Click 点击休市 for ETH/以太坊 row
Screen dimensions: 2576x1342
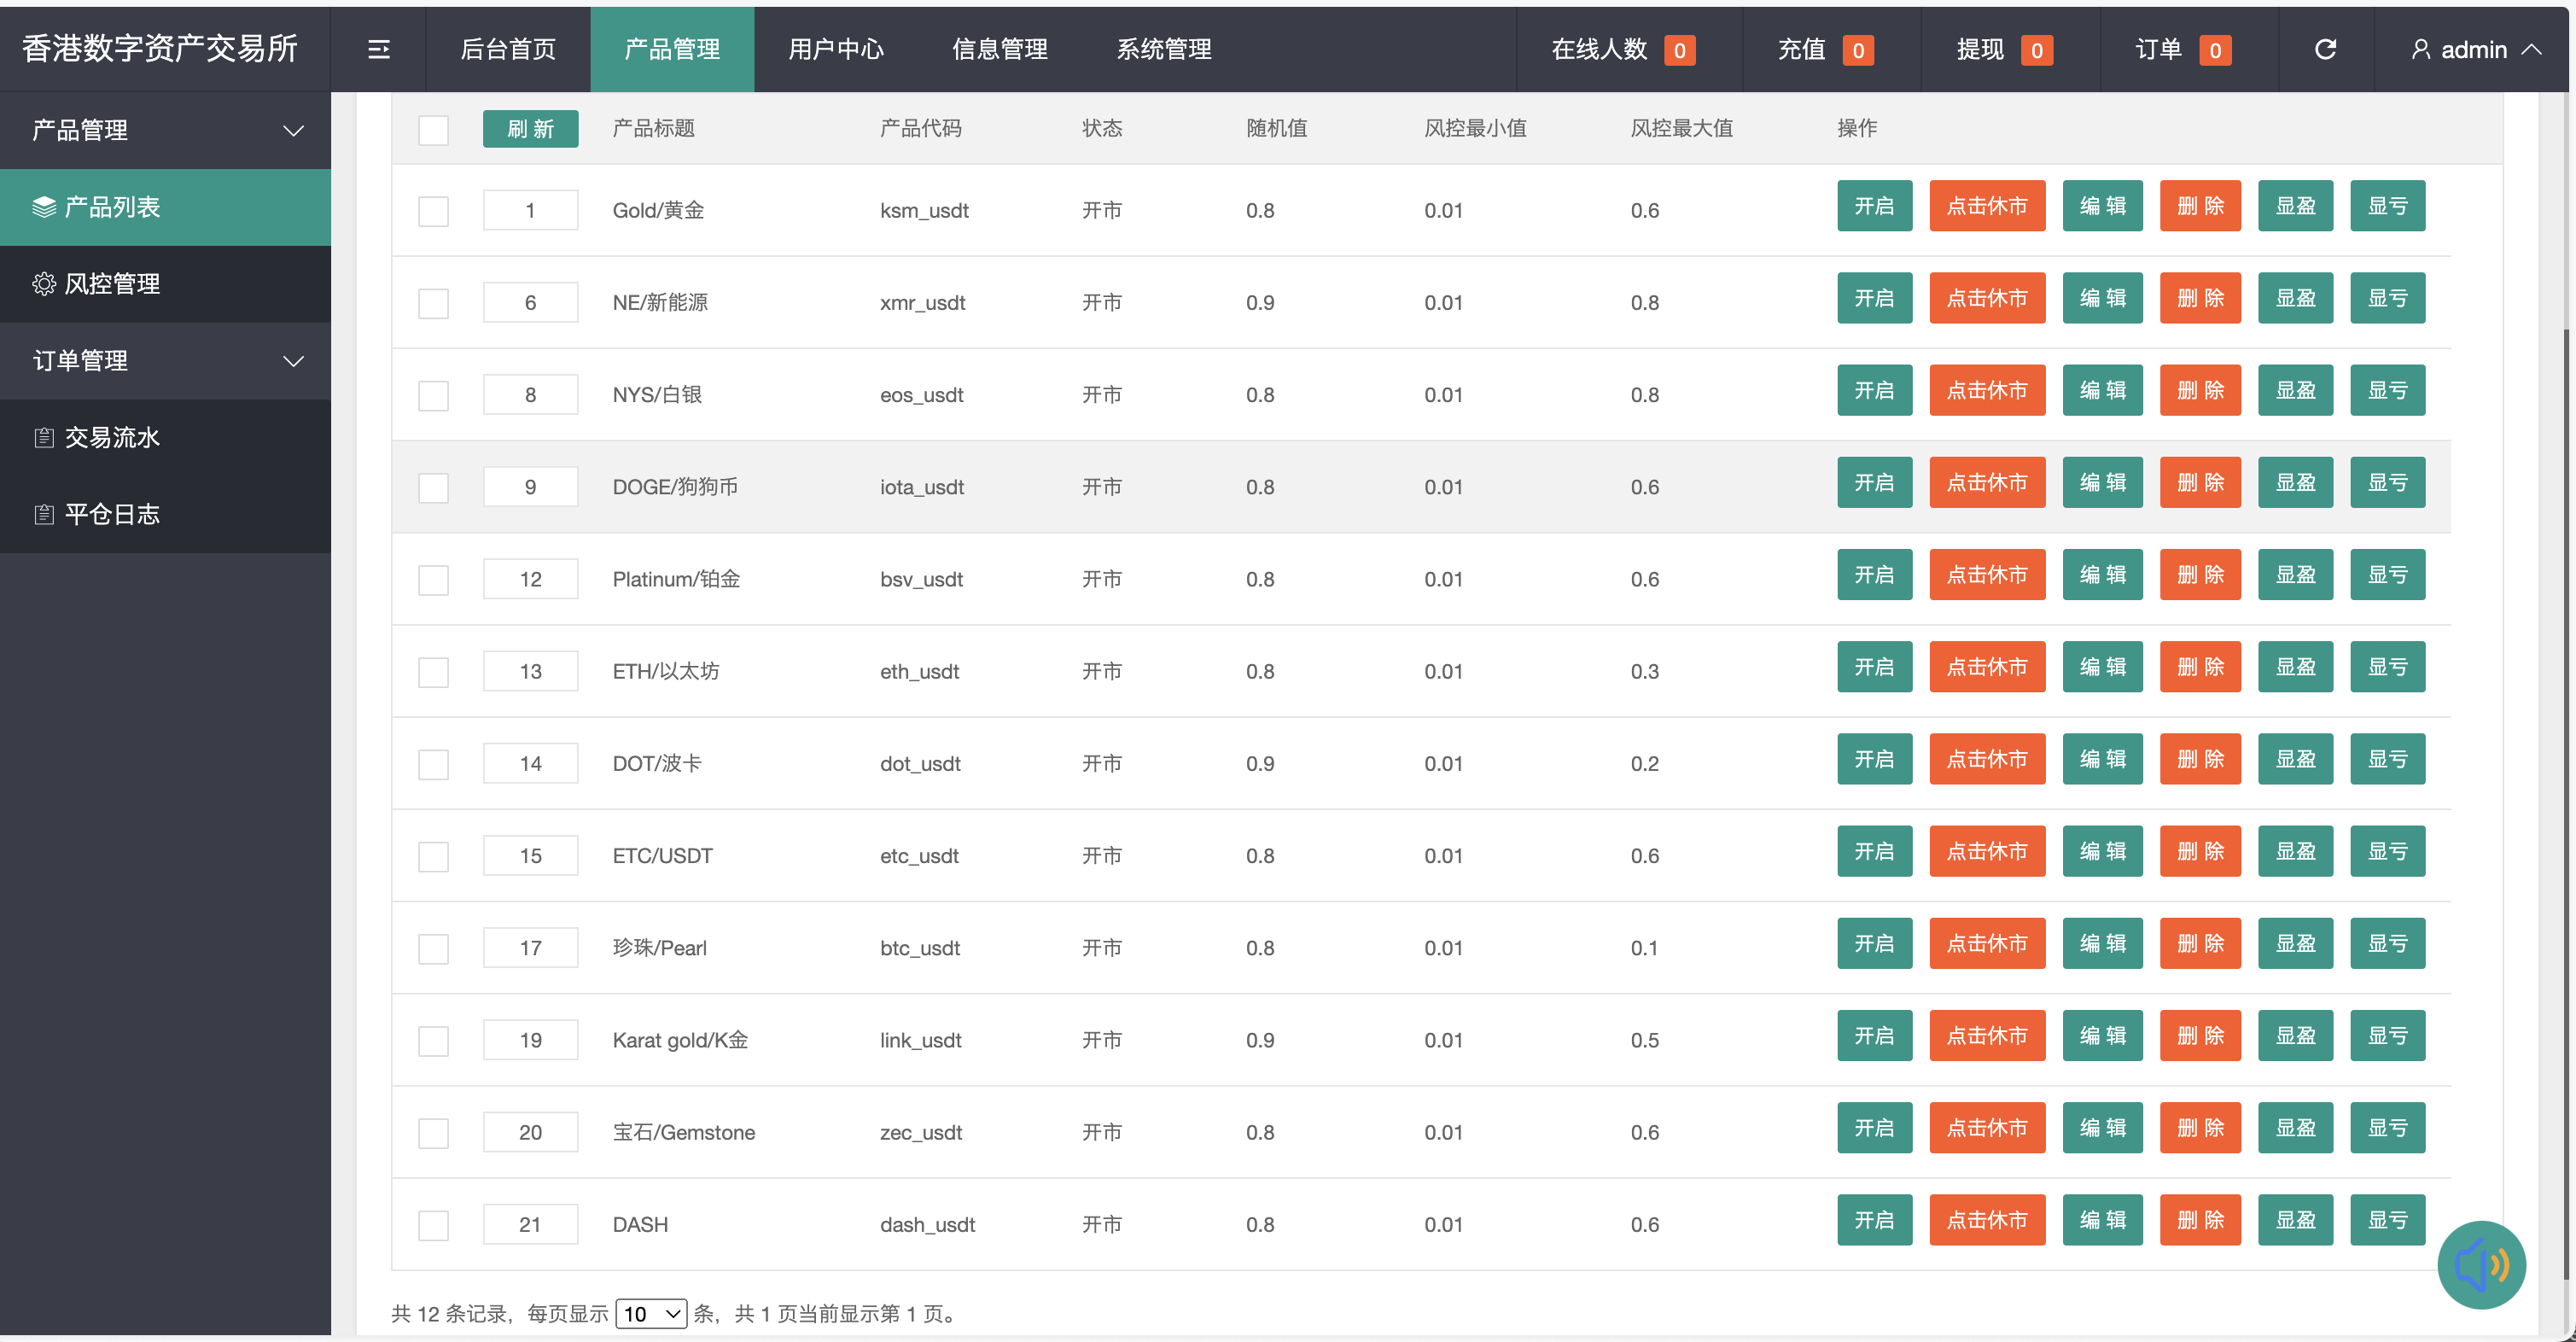coord(1986,667)
